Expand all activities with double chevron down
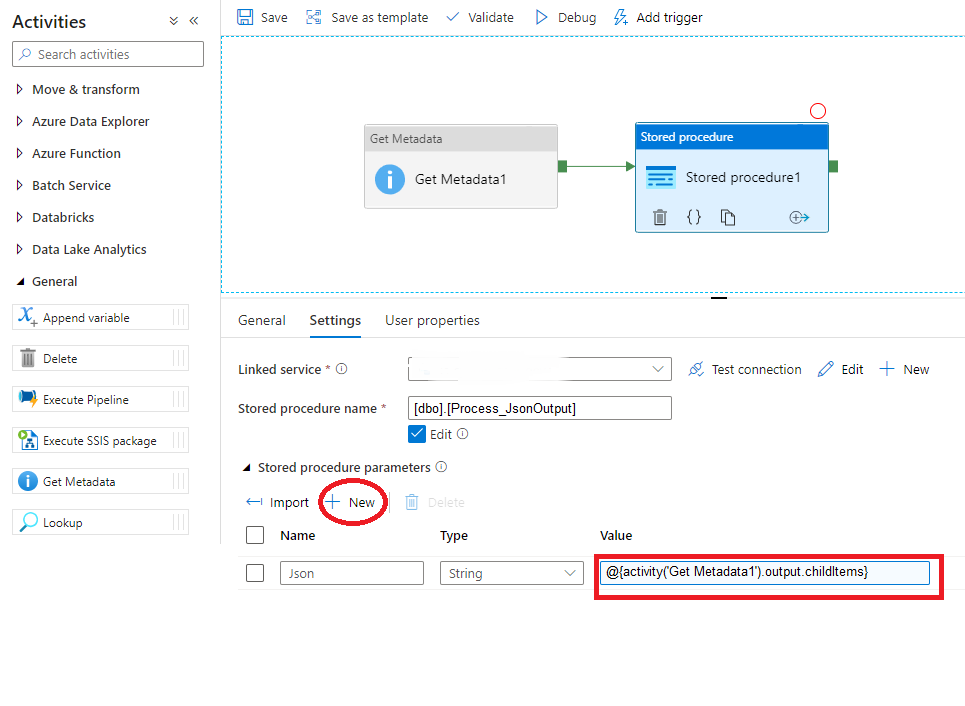Image resolution: width=965 pixels, height=706 pixels. [174, 21]
